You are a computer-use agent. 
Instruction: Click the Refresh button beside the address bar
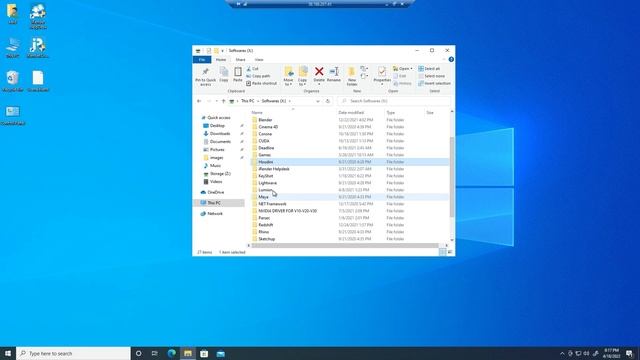[328, 101]
